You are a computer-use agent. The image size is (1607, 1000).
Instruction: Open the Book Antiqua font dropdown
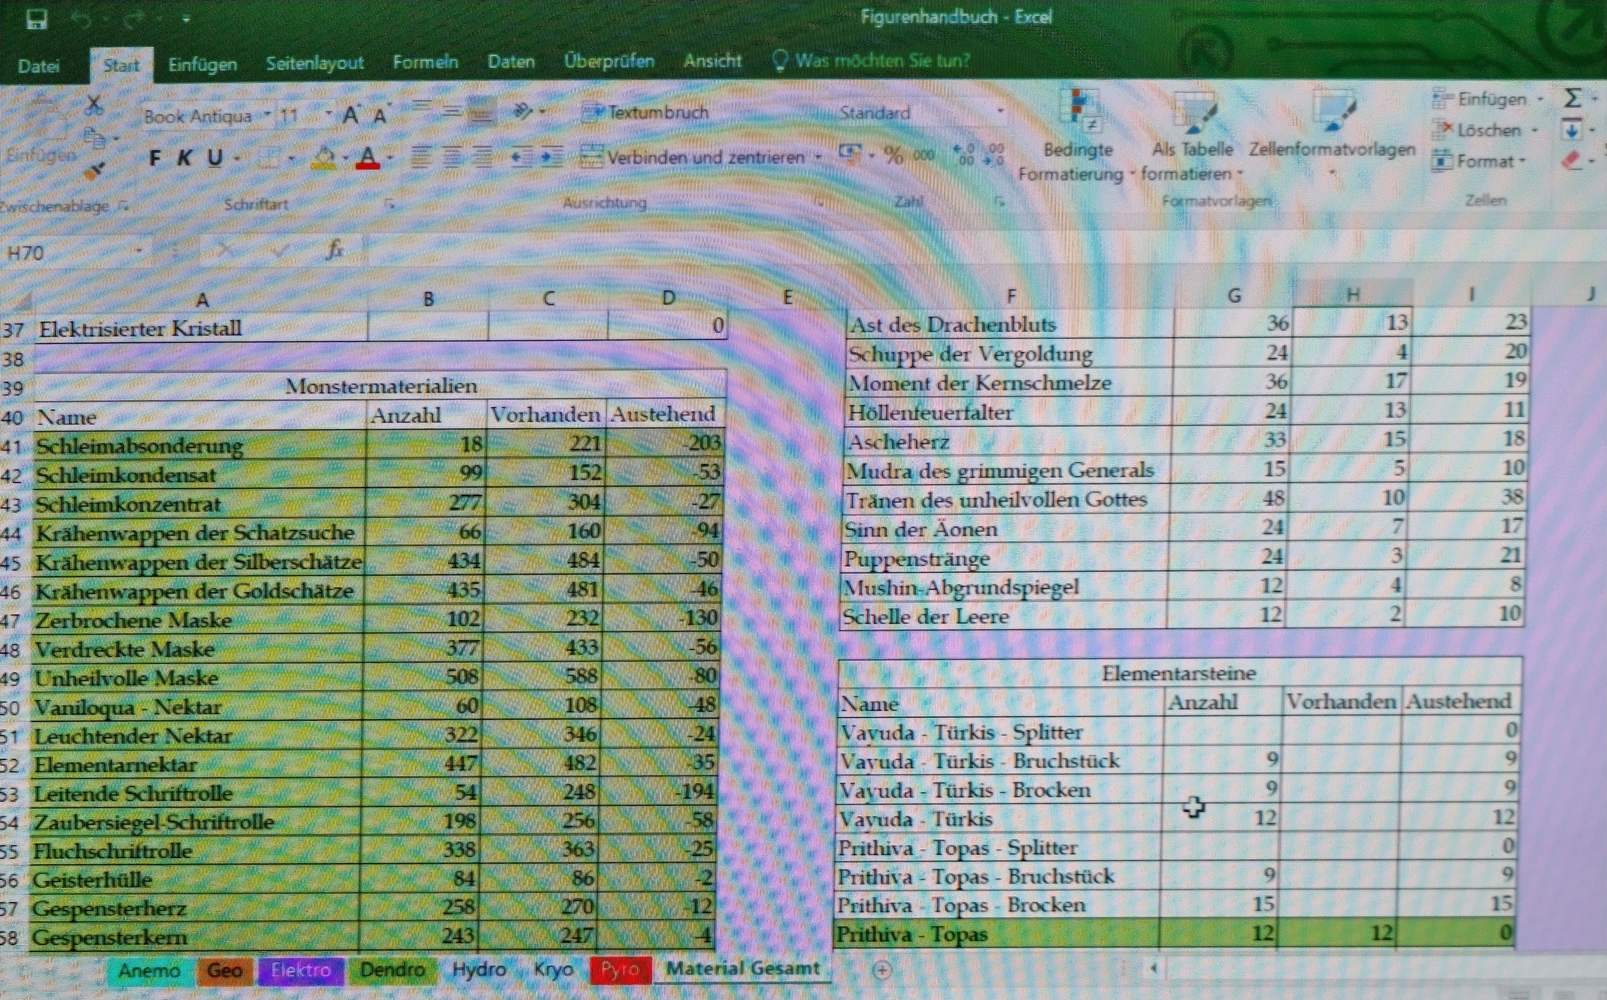pyautogui.click(x=267, y=115)
